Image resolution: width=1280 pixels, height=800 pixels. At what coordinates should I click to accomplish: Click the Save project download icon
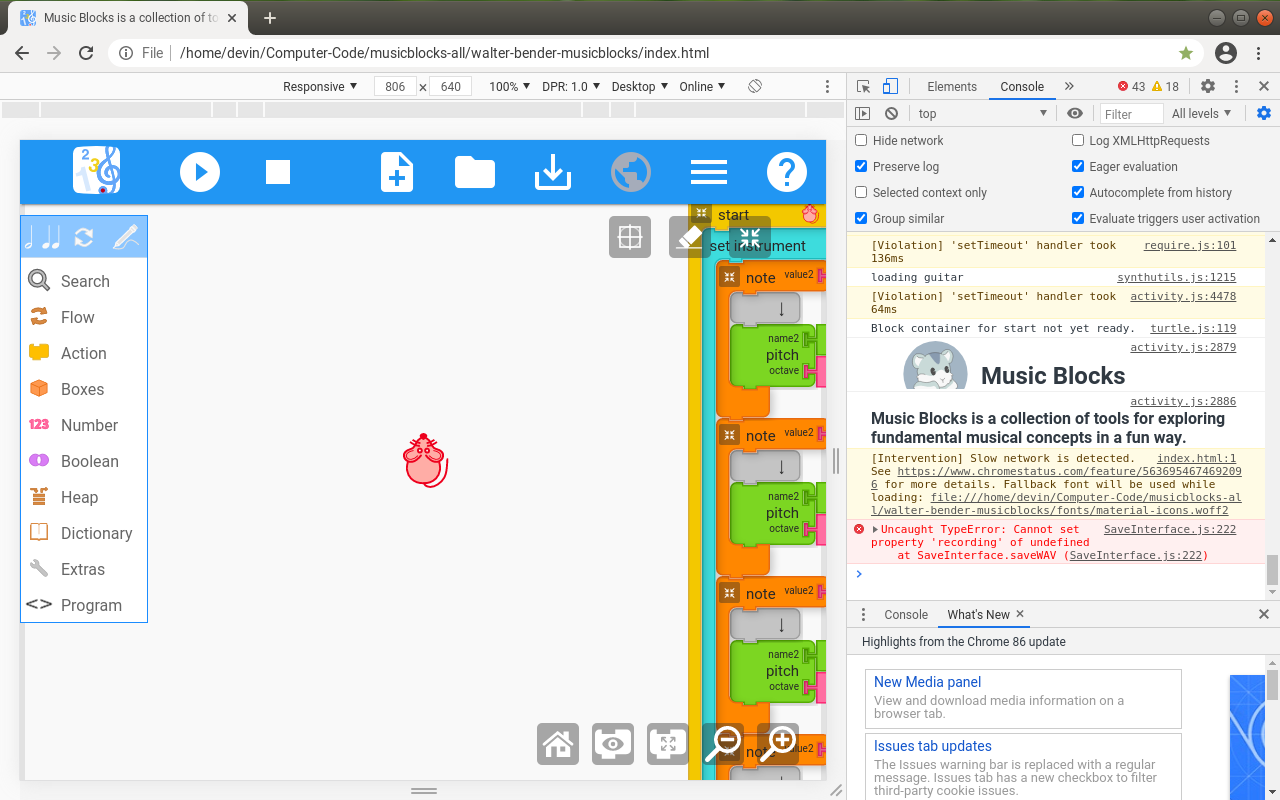pyautogui.click(x=552, y=172)
